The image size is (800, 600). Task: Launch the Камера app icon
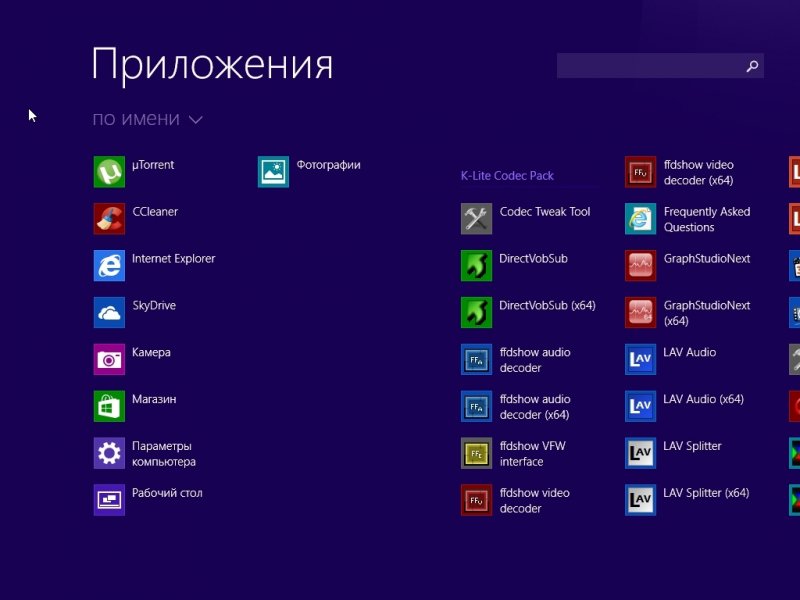109,359
